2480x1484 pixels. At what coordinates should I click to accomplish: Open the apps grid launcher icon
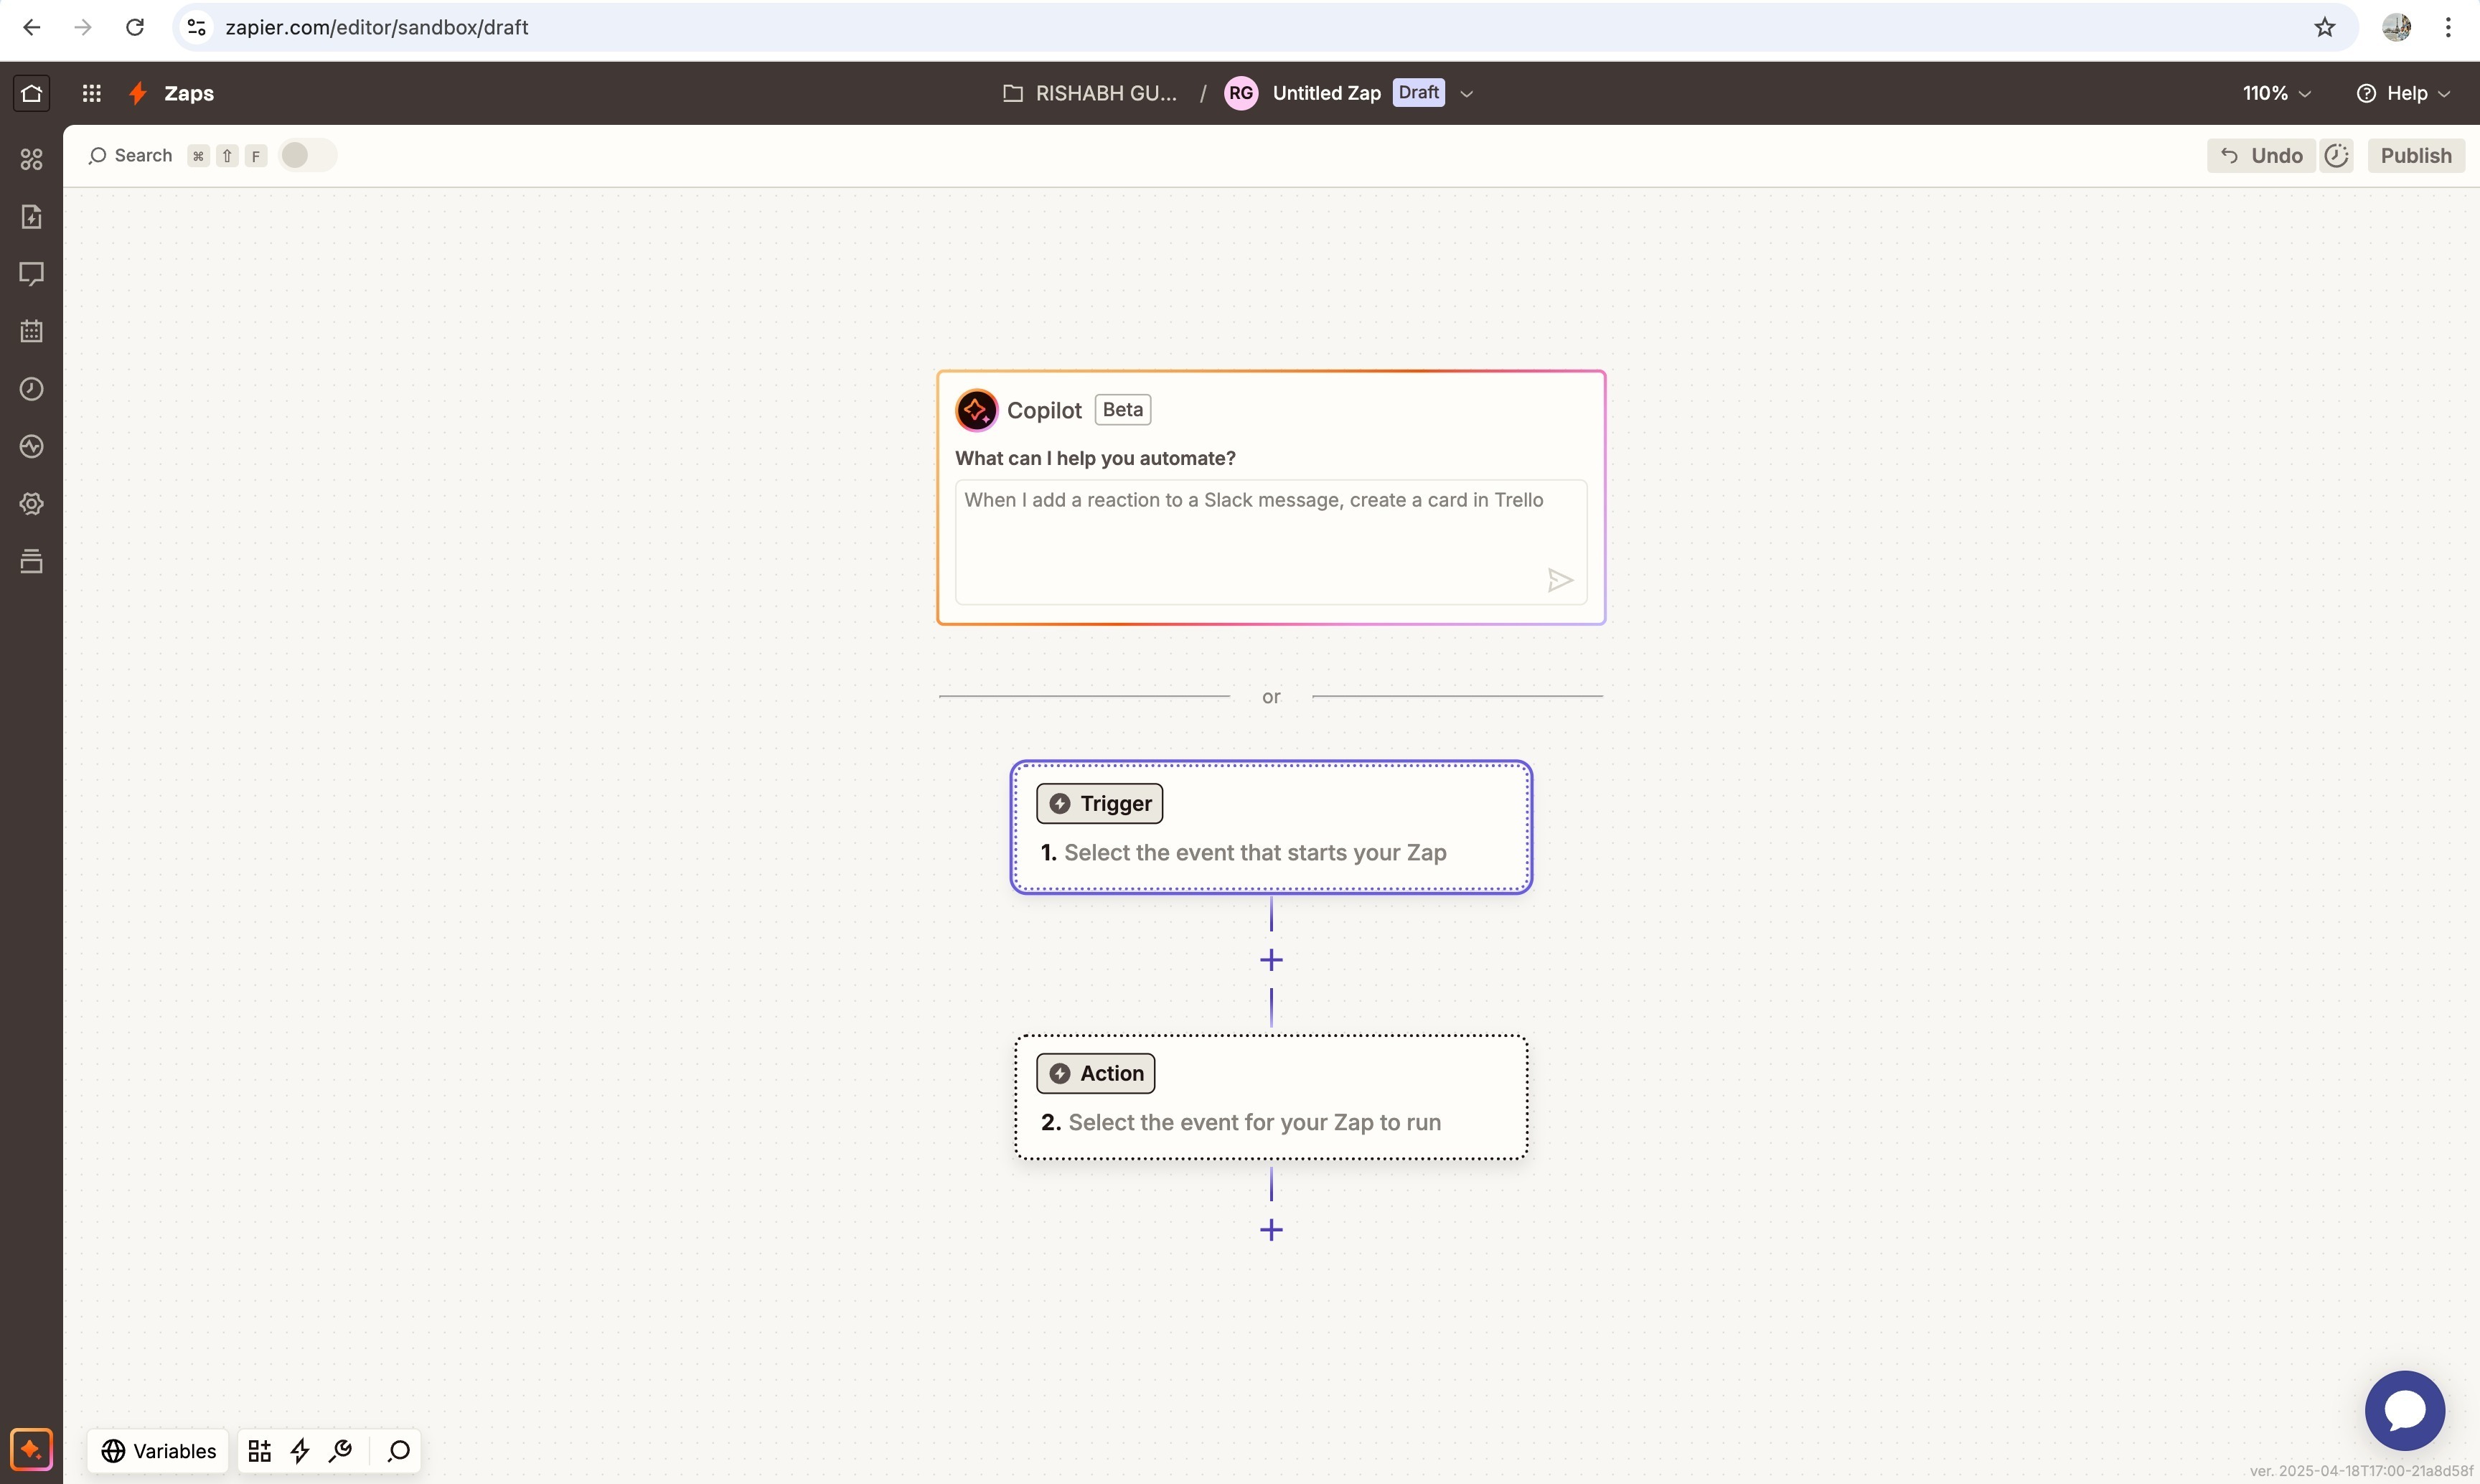tap(91, 93)
